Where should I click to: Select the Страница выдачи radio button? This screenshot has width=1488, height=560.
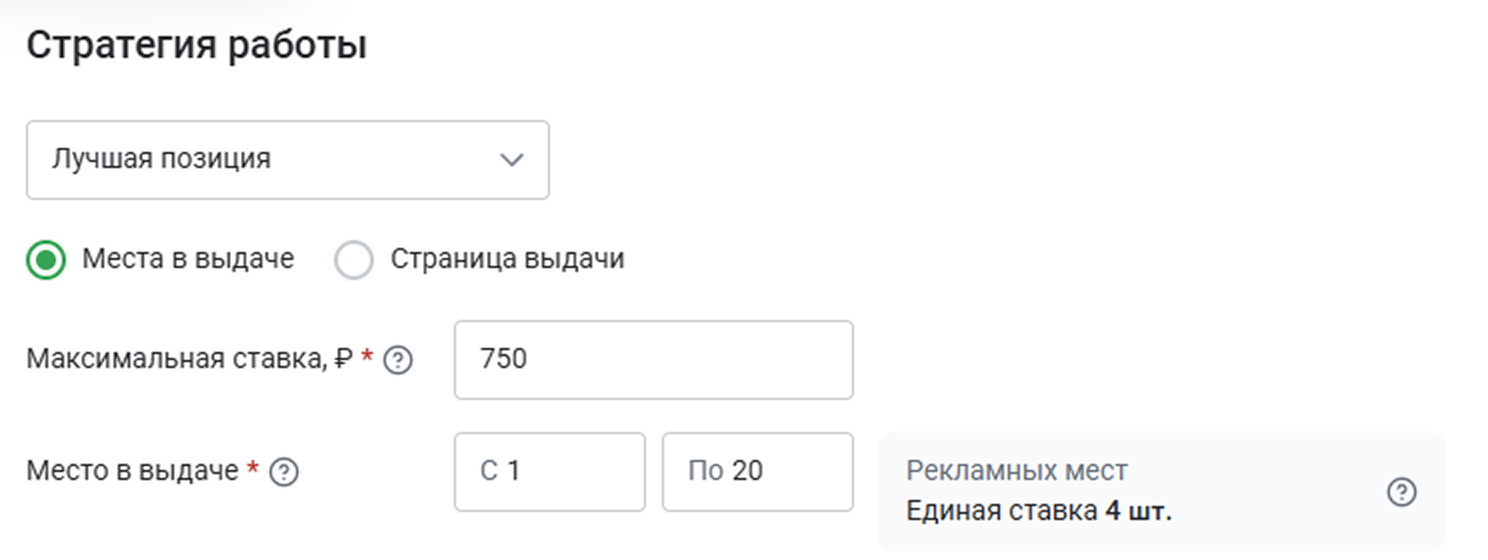354,260
